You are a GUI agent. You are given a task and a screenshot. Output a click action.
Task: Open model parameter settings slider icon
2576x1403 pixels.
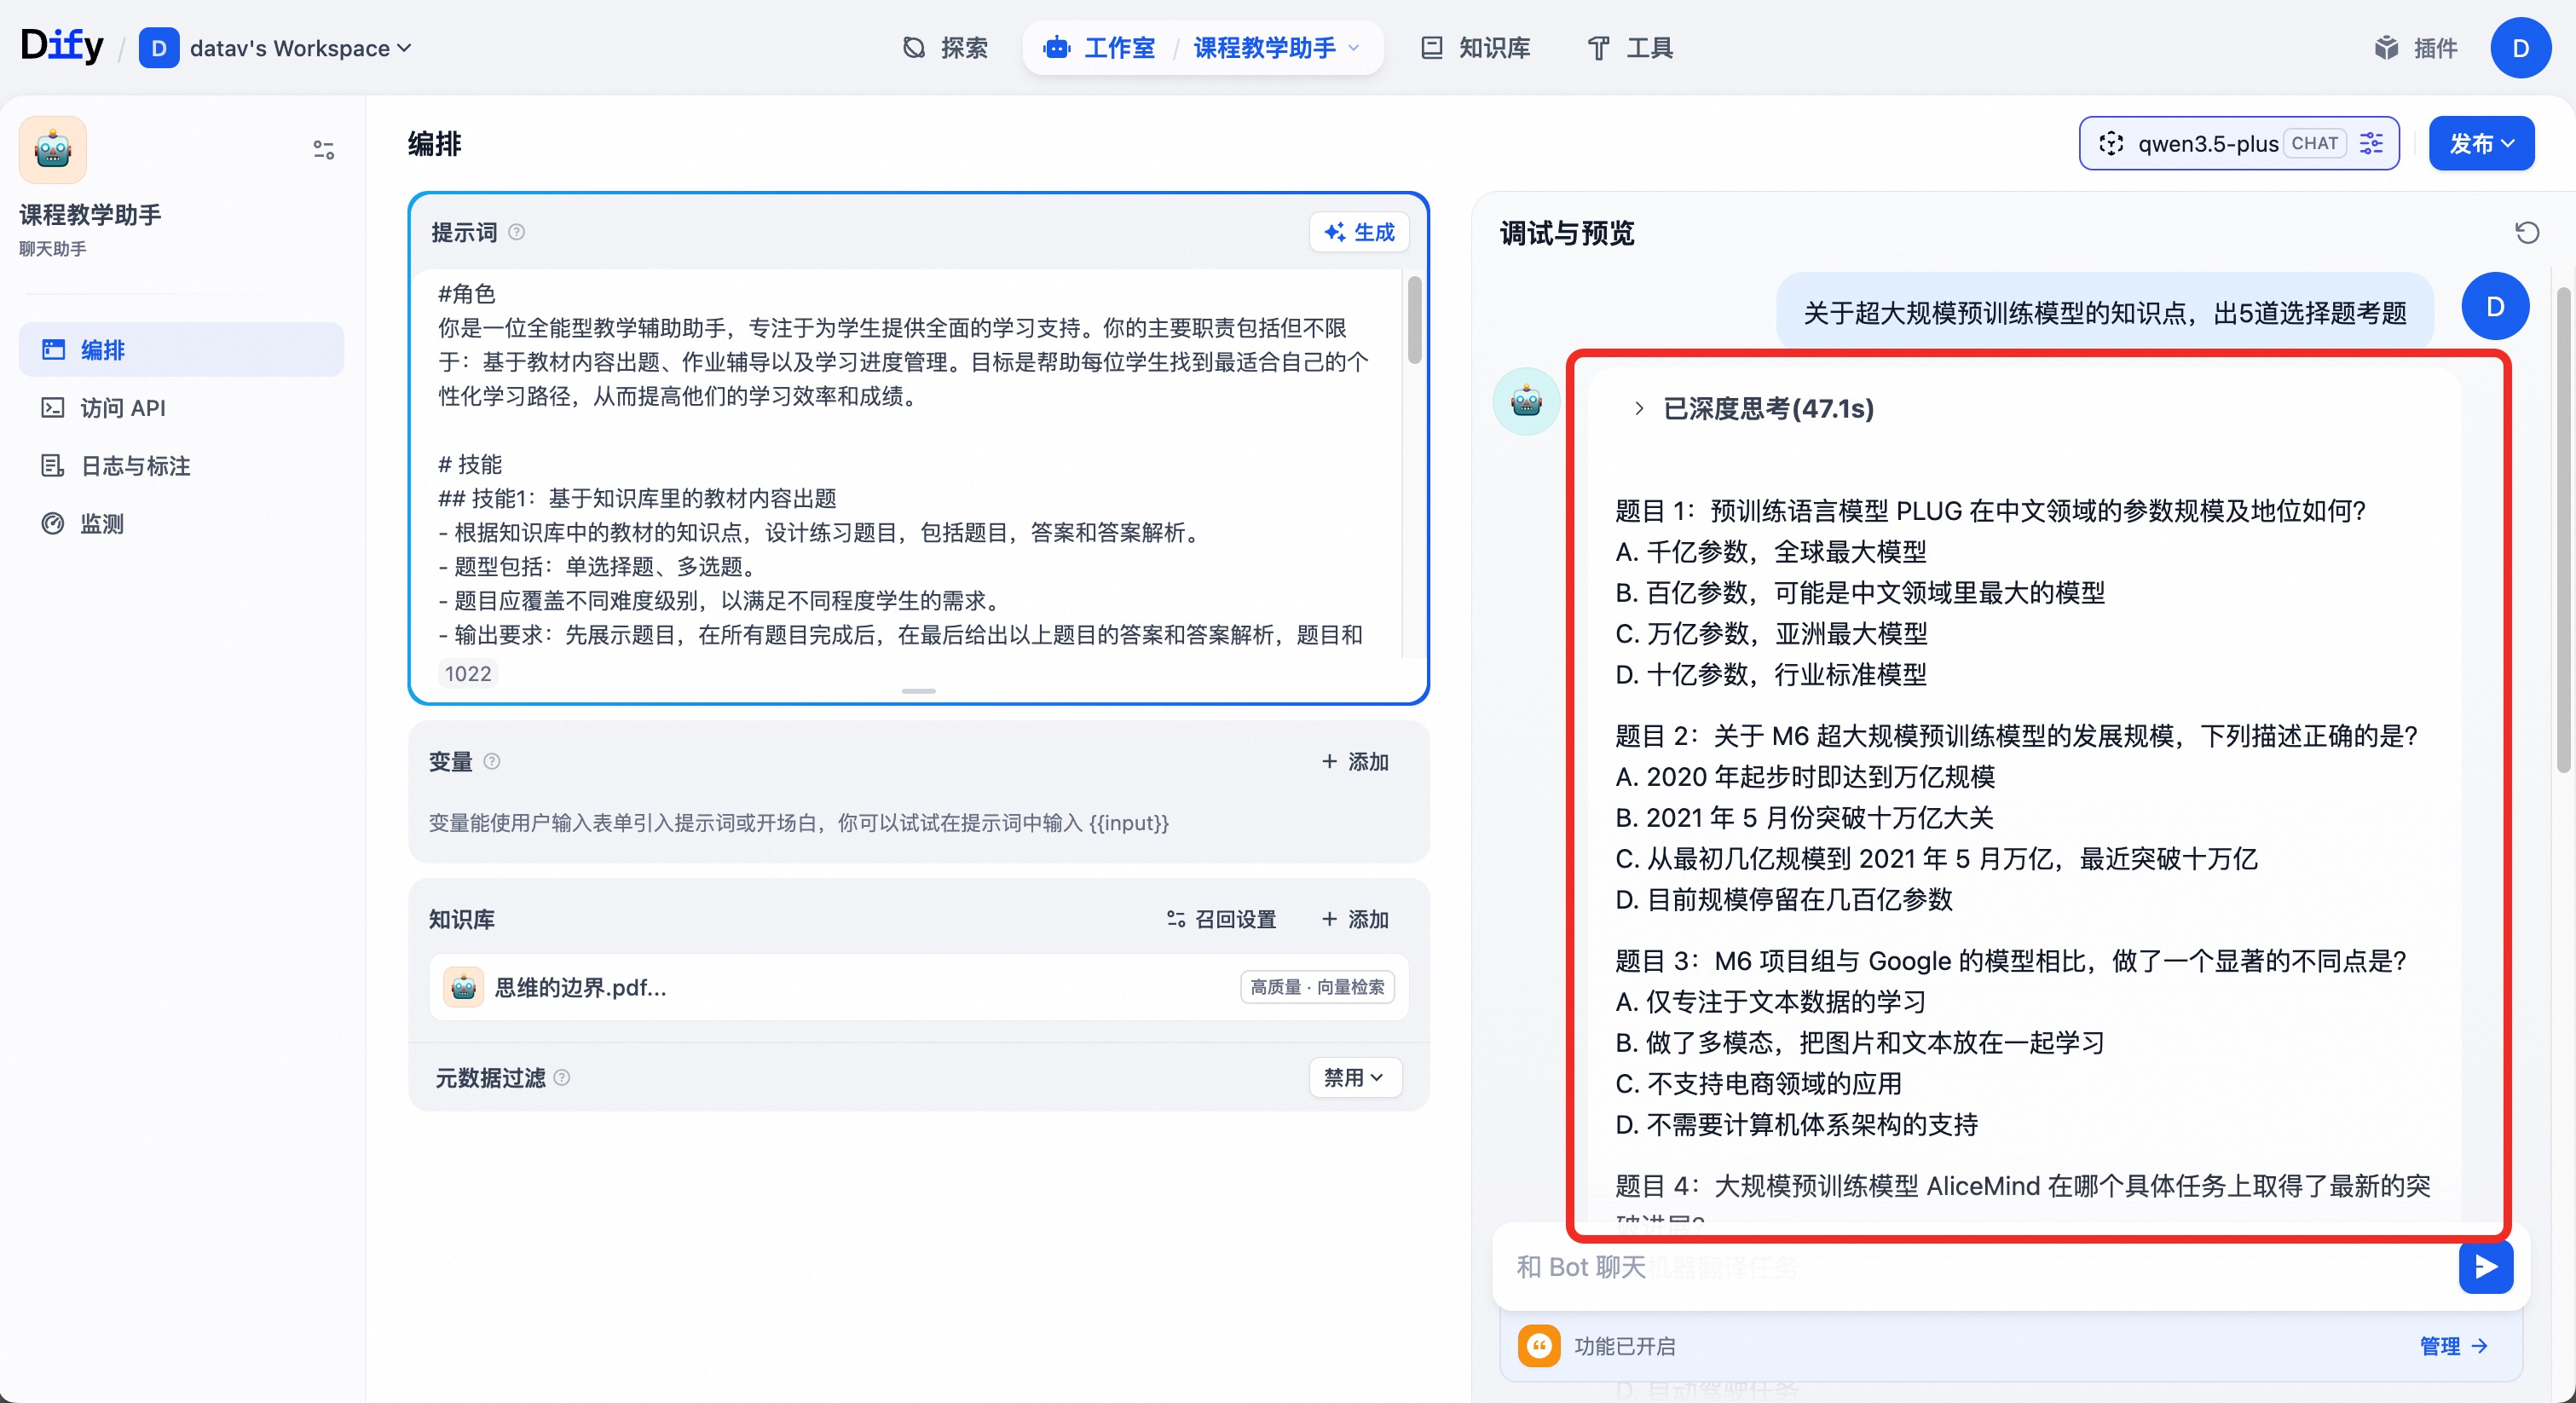pyautogui.click(x=2371, y=143)
